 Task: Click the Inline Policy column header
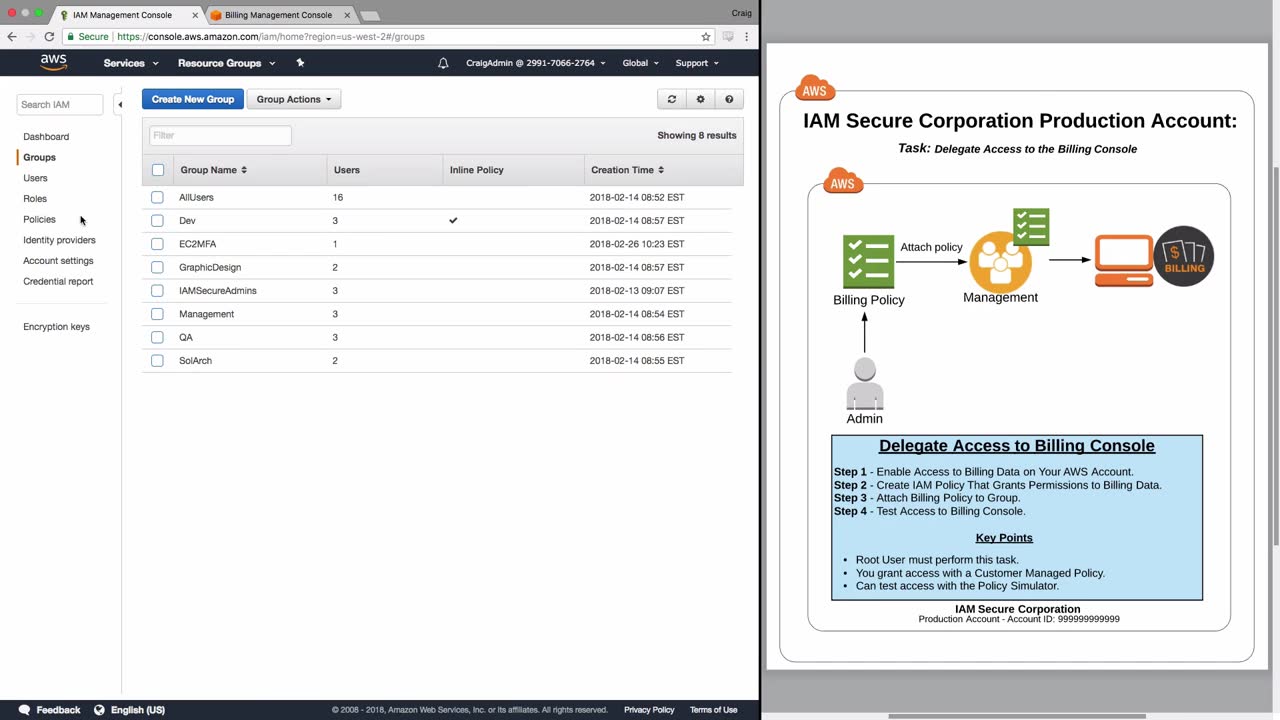[477, 170]
